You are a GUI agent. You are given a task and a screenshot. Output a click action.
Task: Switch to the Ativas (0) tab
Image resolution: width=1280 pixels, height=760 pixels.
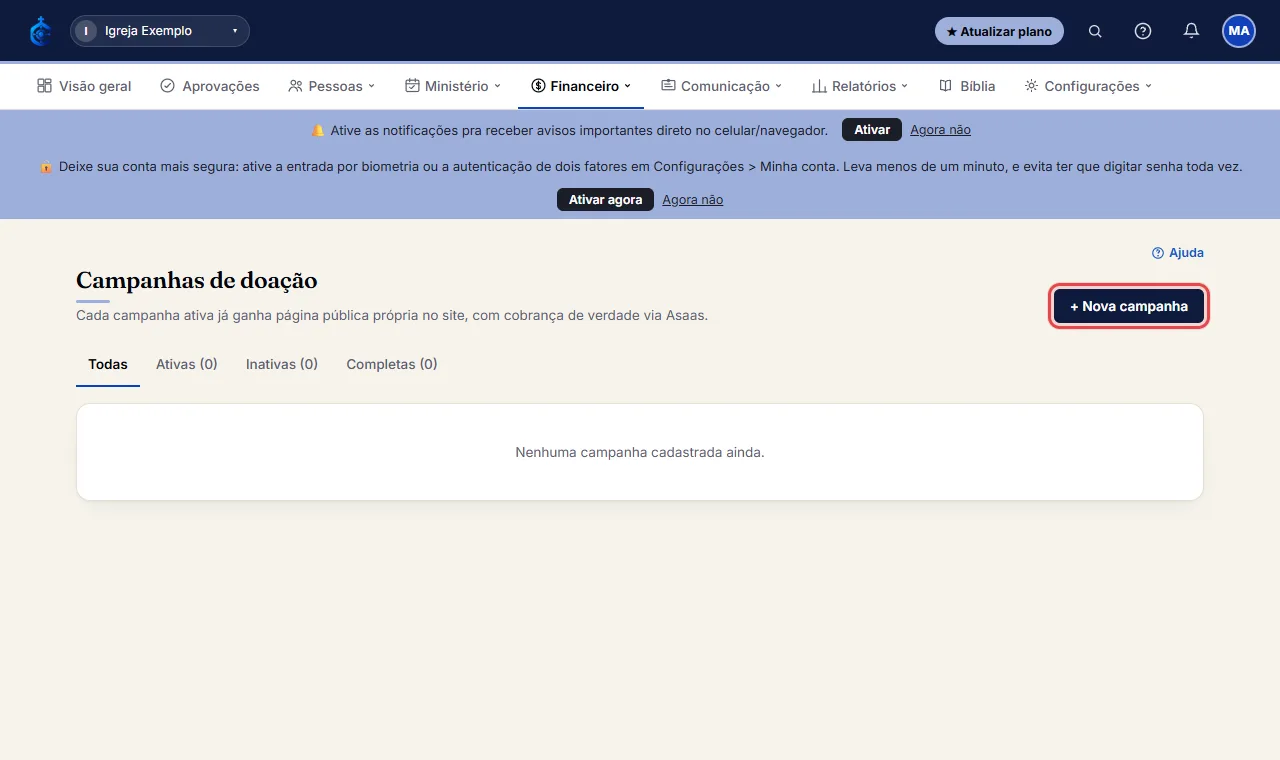point(187,364)
